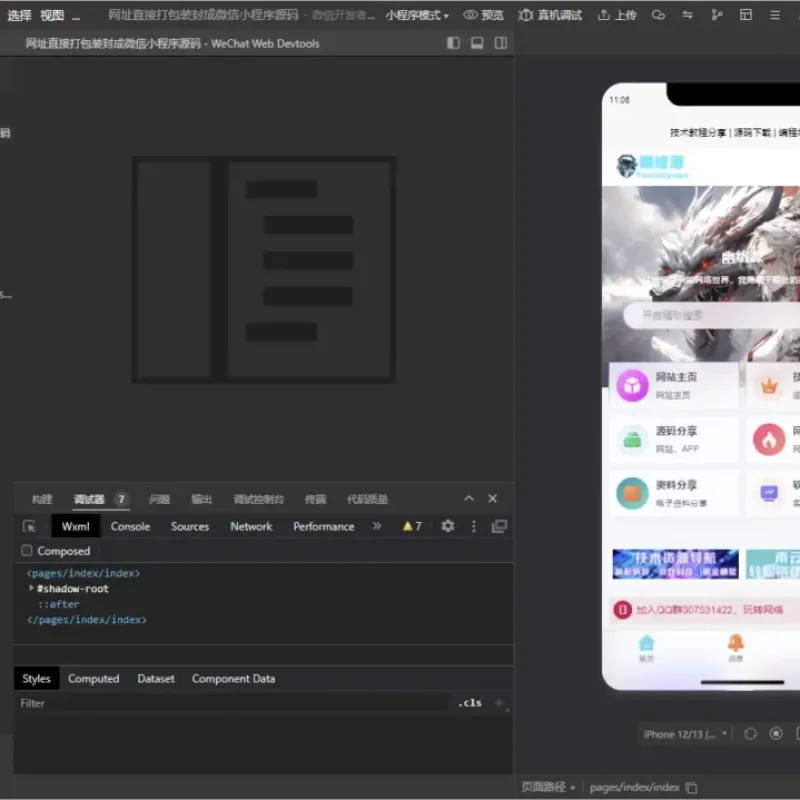Viewport: 800px width, 800px height.
Task: Open the overflow menu next to 视图
Action: 76,16
